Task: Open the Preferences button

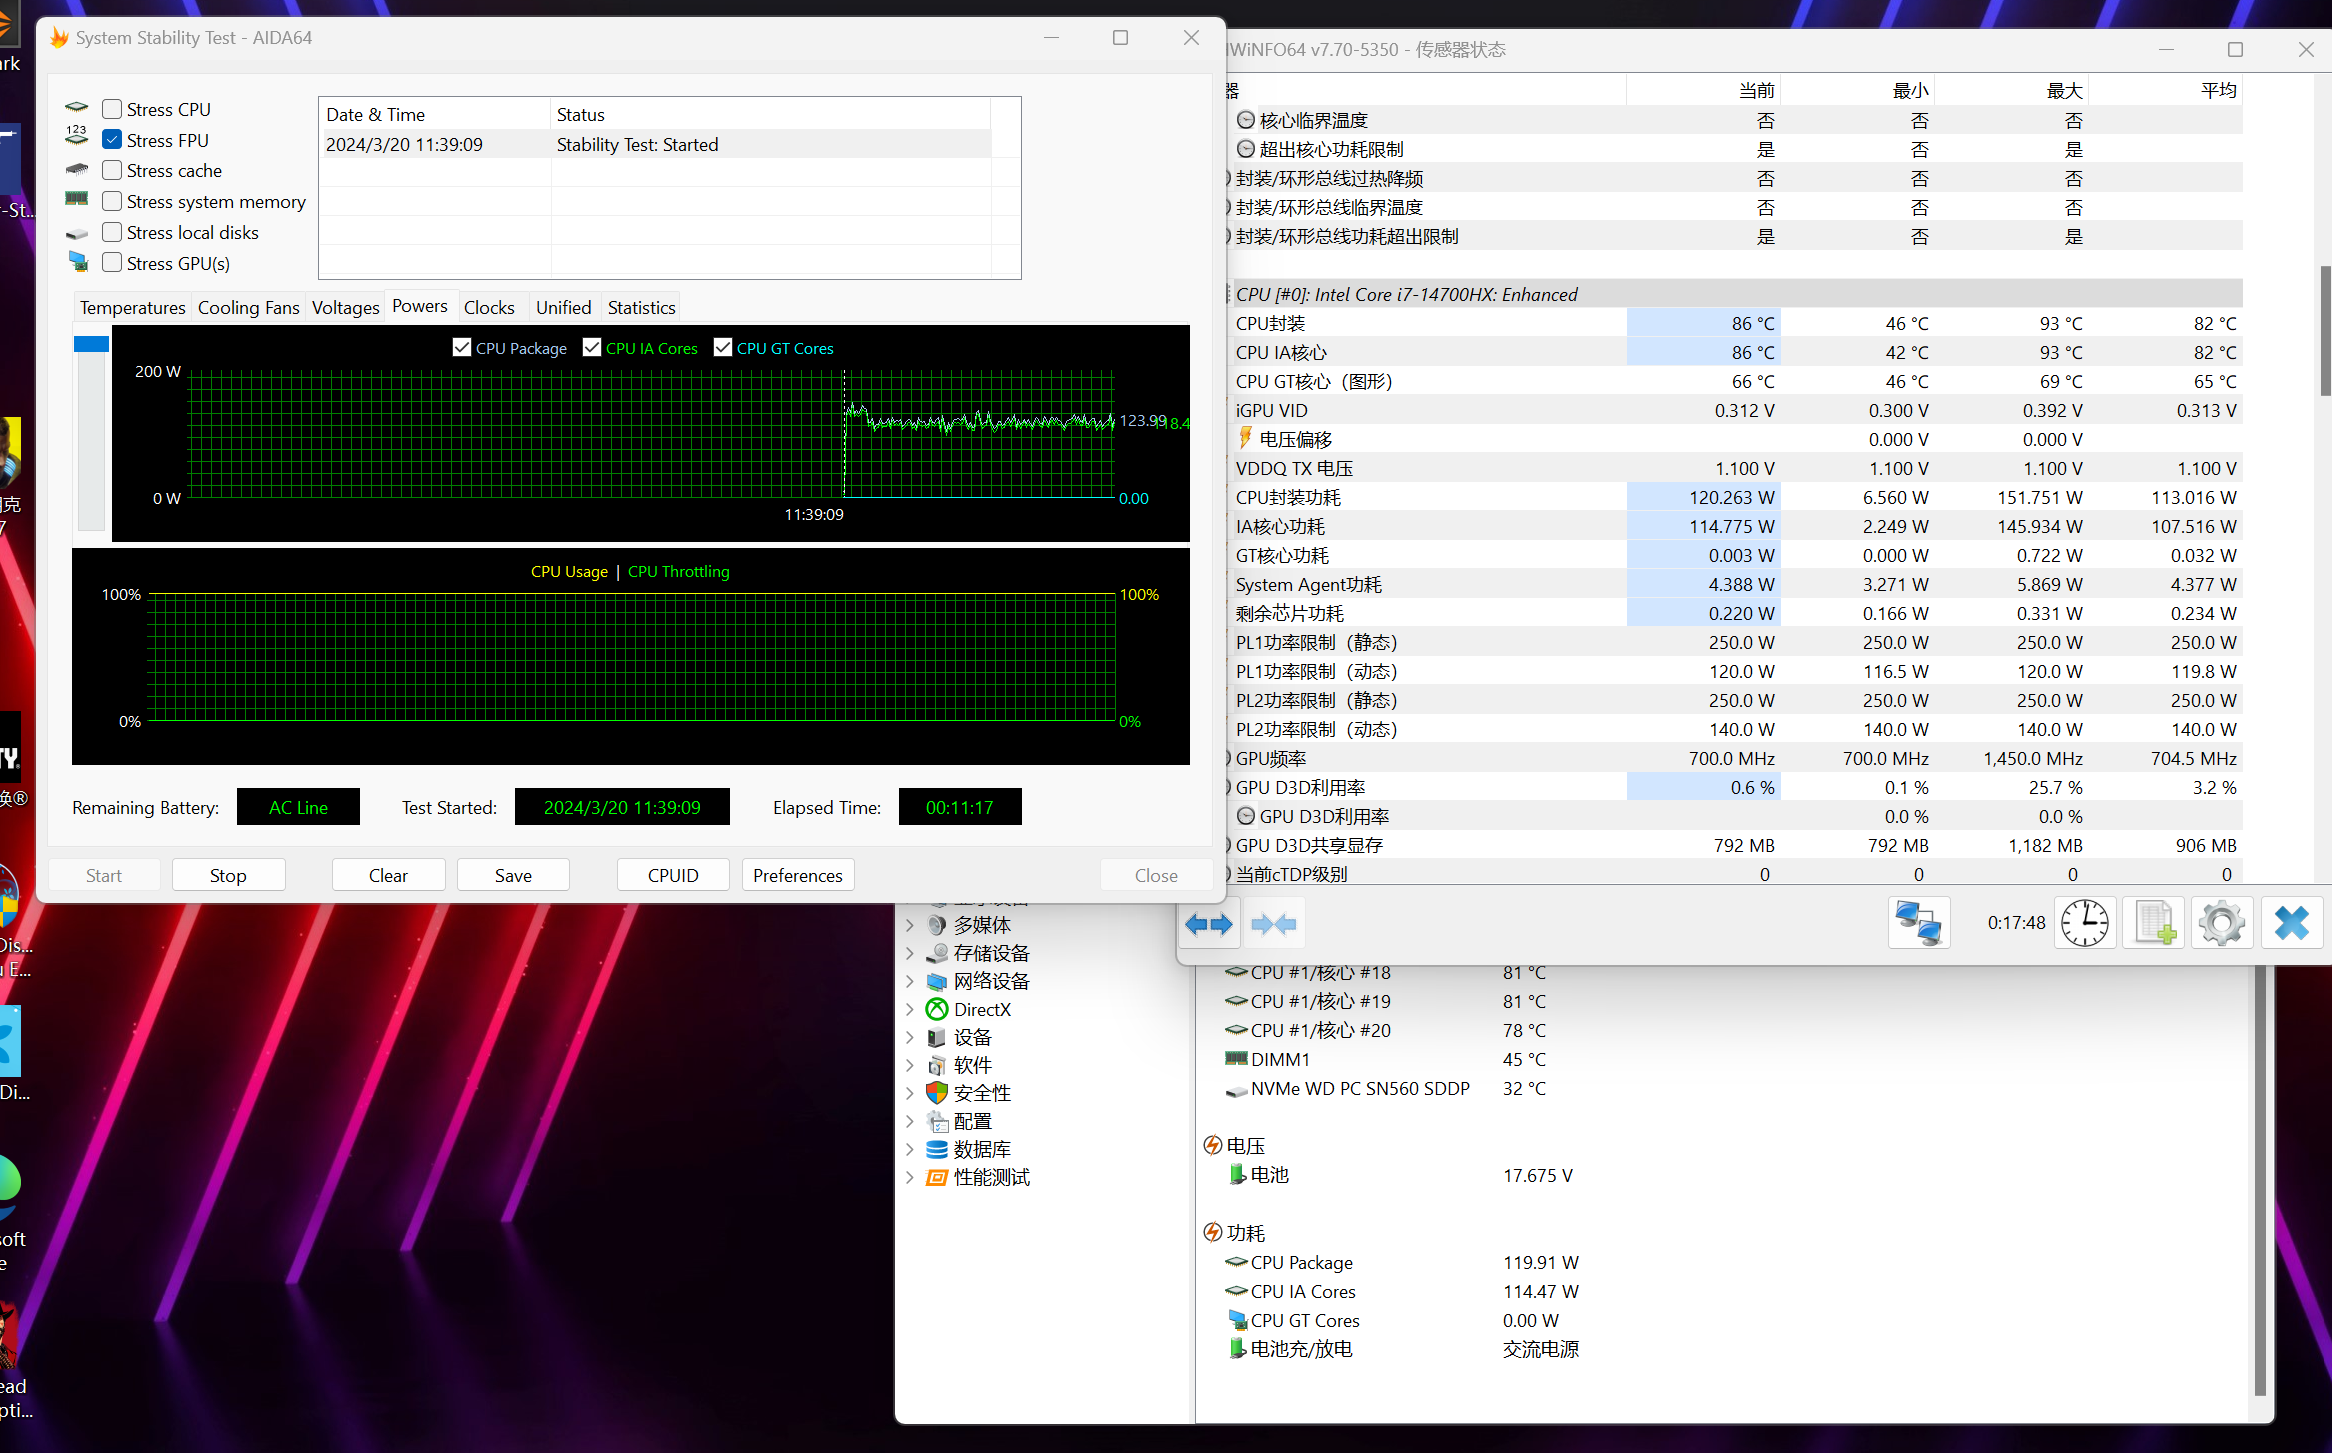Action: tap(798, 875)
